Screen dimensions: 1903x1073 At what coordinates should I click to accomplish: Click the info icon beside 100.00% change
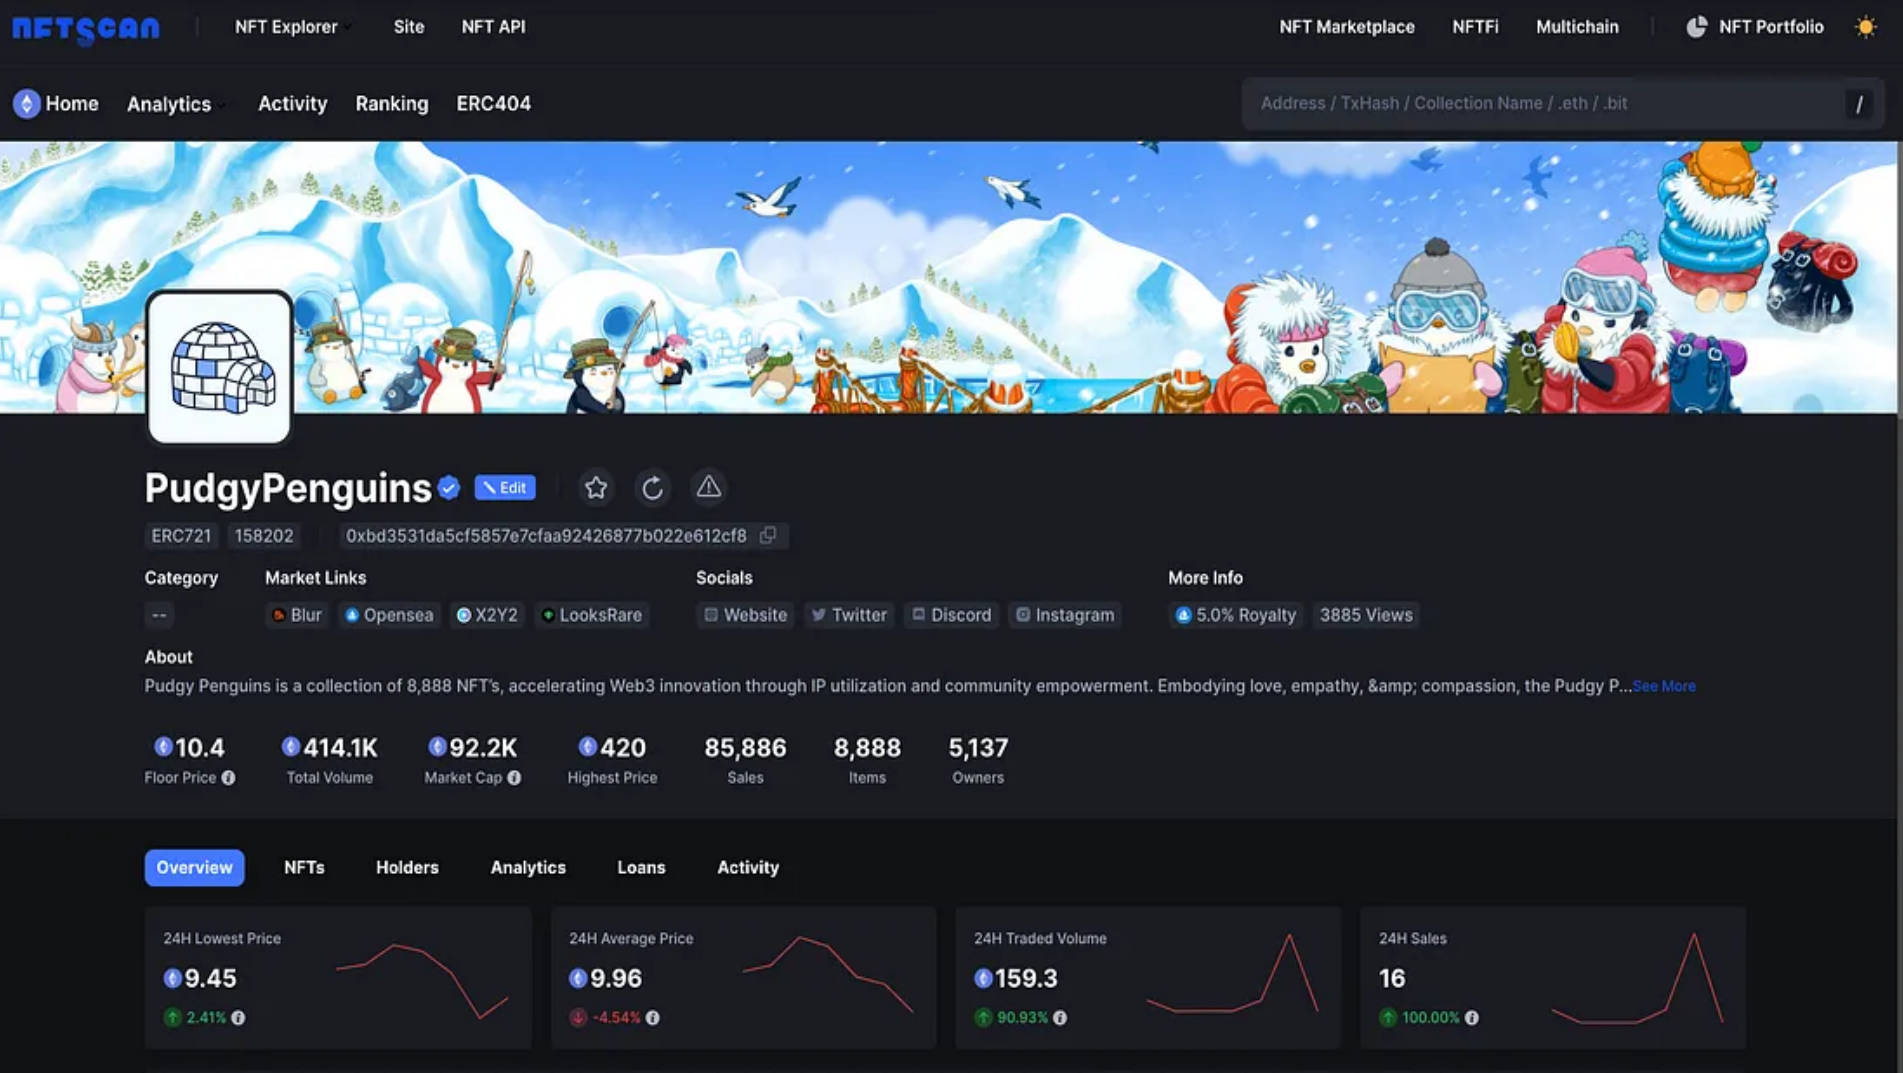point(1472,1018)
